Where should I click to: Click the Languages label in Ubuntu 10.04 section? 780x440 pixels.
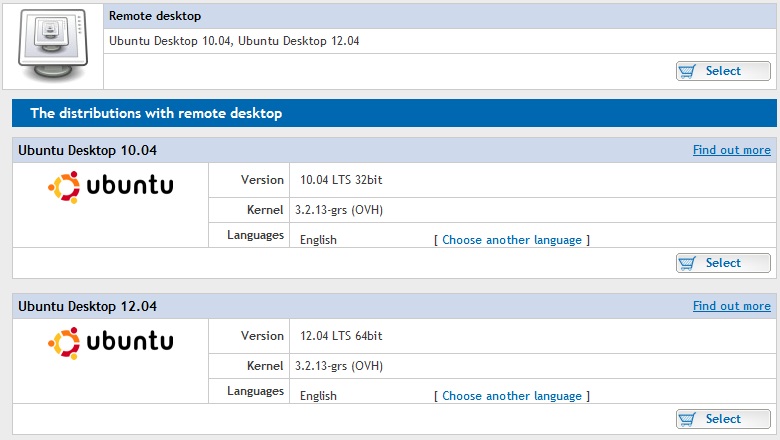click(255, 235)
